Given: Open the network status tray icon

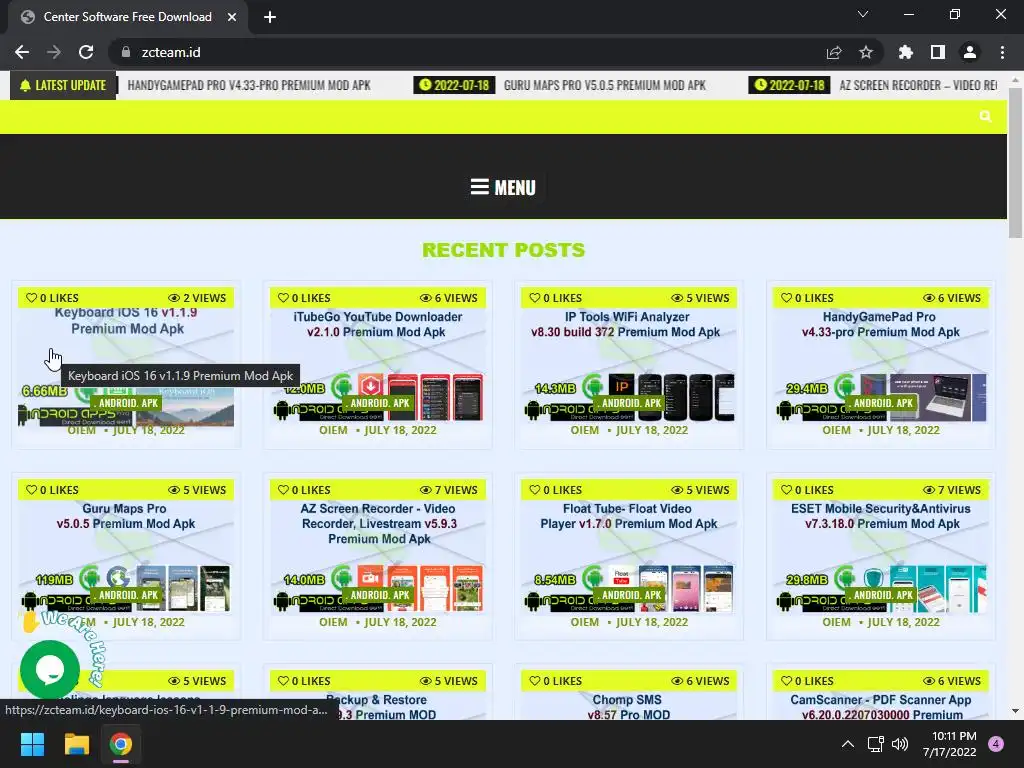Looking at the screenshot, I should 875,744.
